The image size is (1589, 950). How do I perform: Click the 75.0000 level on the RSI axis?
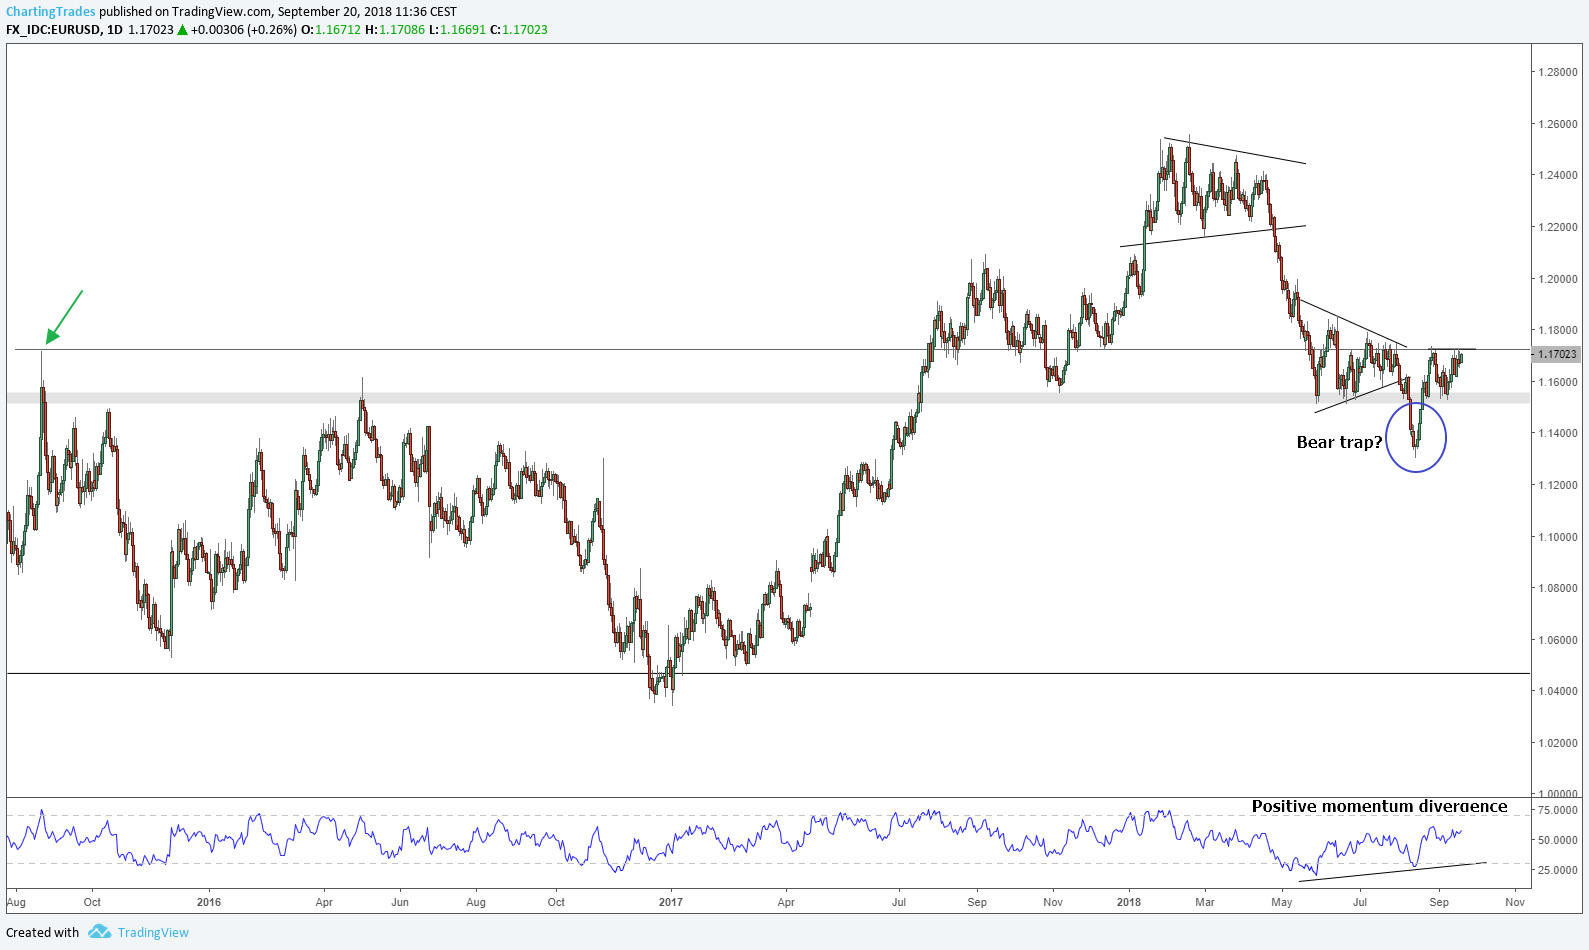[x=1558, y=810]
